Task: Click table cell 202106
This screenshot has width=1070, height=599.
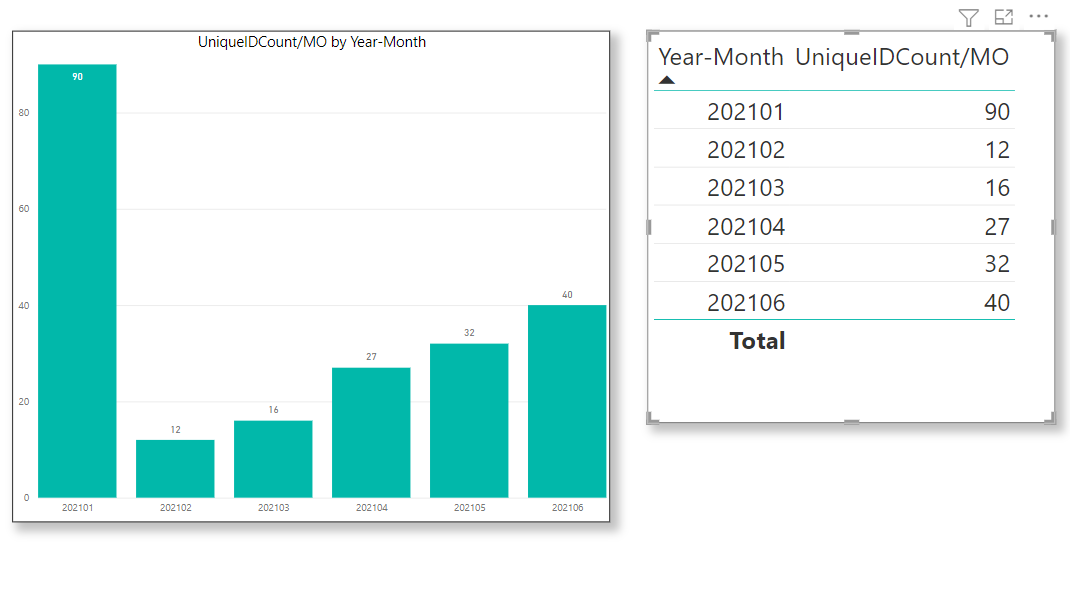Action: pos(745,303)
